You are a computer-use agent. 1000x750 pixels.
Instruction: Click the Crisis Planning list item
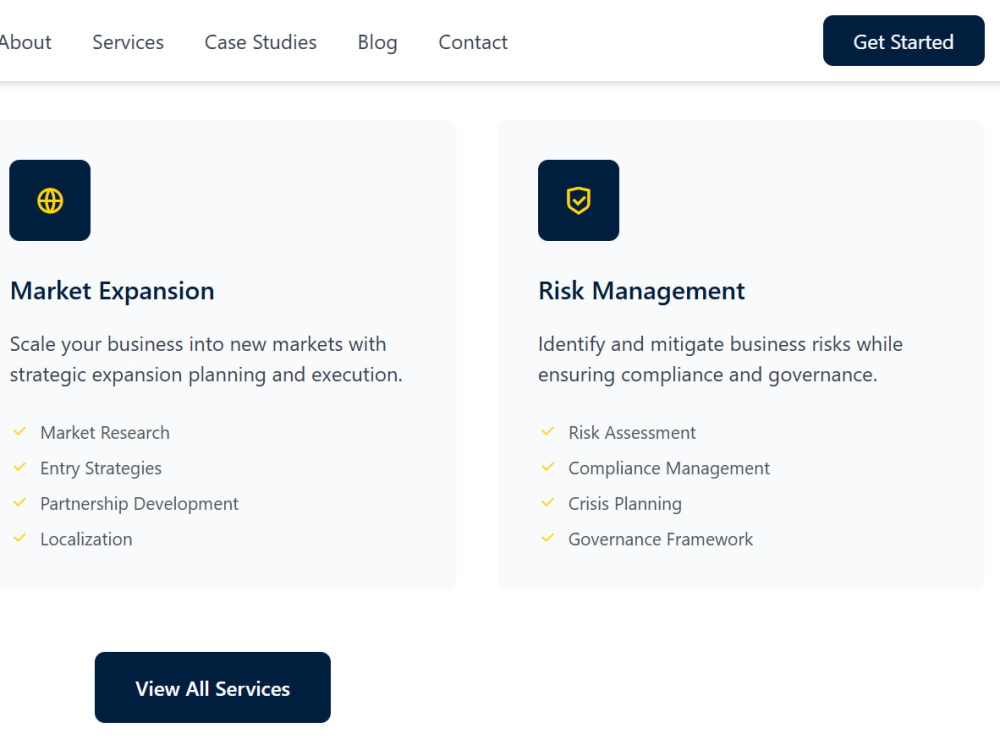point(625,504)
